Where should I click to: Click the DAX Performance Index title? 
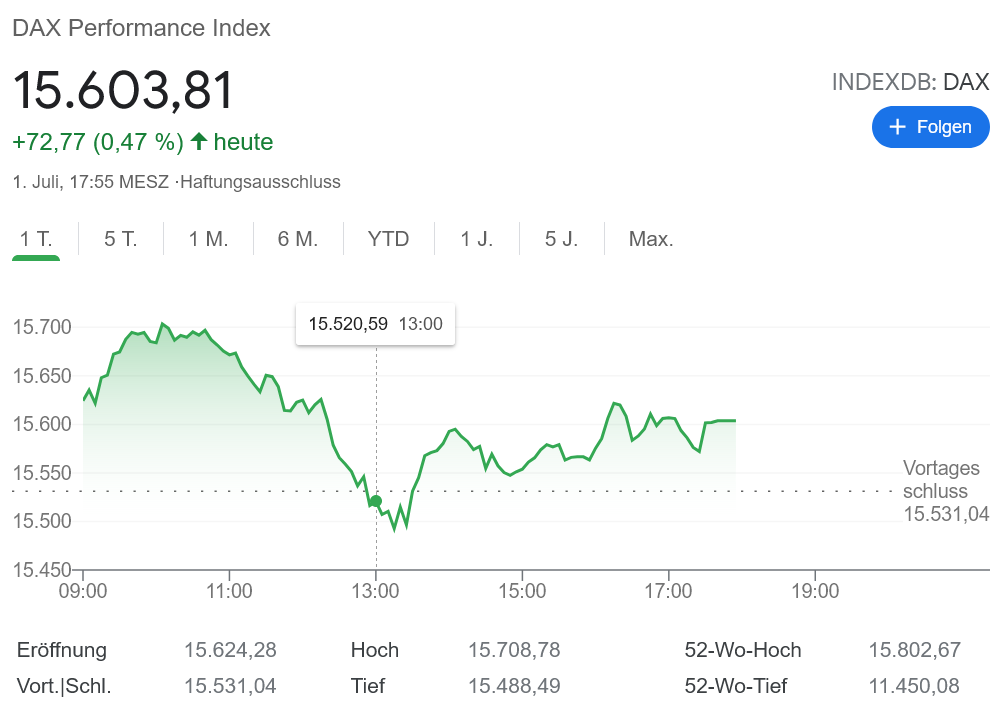pos(141,28)
